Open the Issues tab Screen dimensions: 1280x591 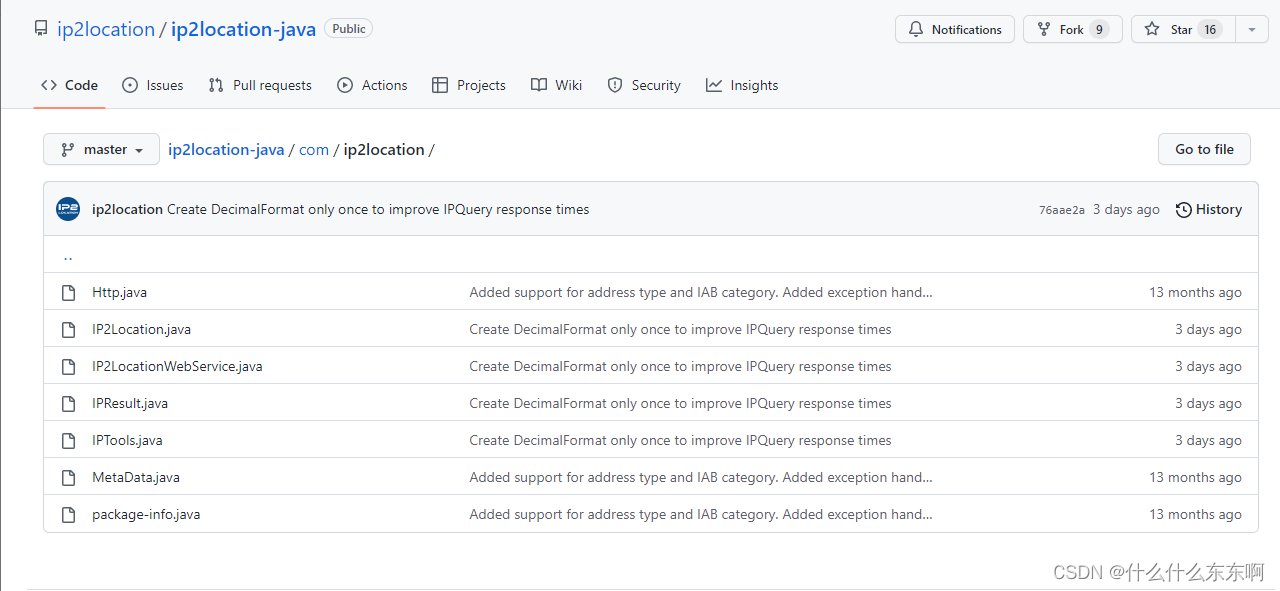[x=153, y=86]
